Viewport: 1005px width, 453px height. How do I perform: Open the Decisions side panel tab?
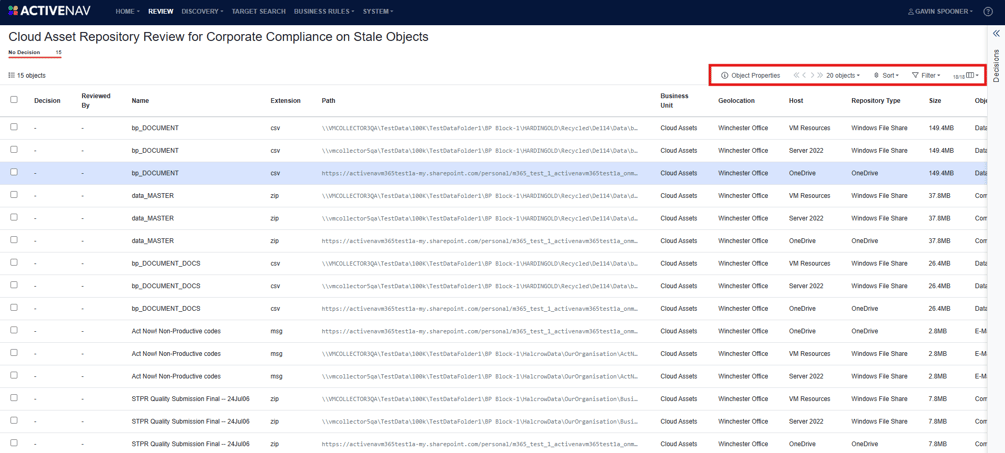[995, 65]
